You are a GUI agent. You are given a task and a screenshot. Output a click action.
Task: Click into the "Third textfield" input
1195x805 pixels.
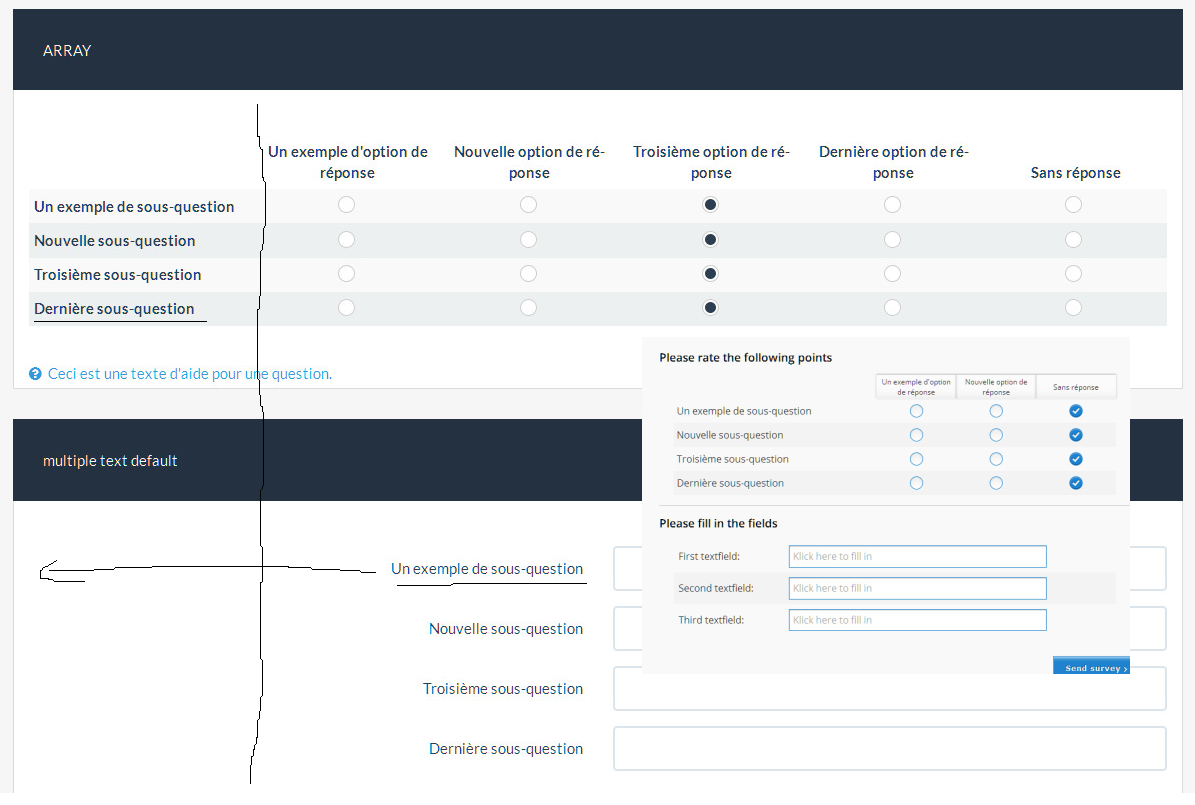click(x=917, y=620)
